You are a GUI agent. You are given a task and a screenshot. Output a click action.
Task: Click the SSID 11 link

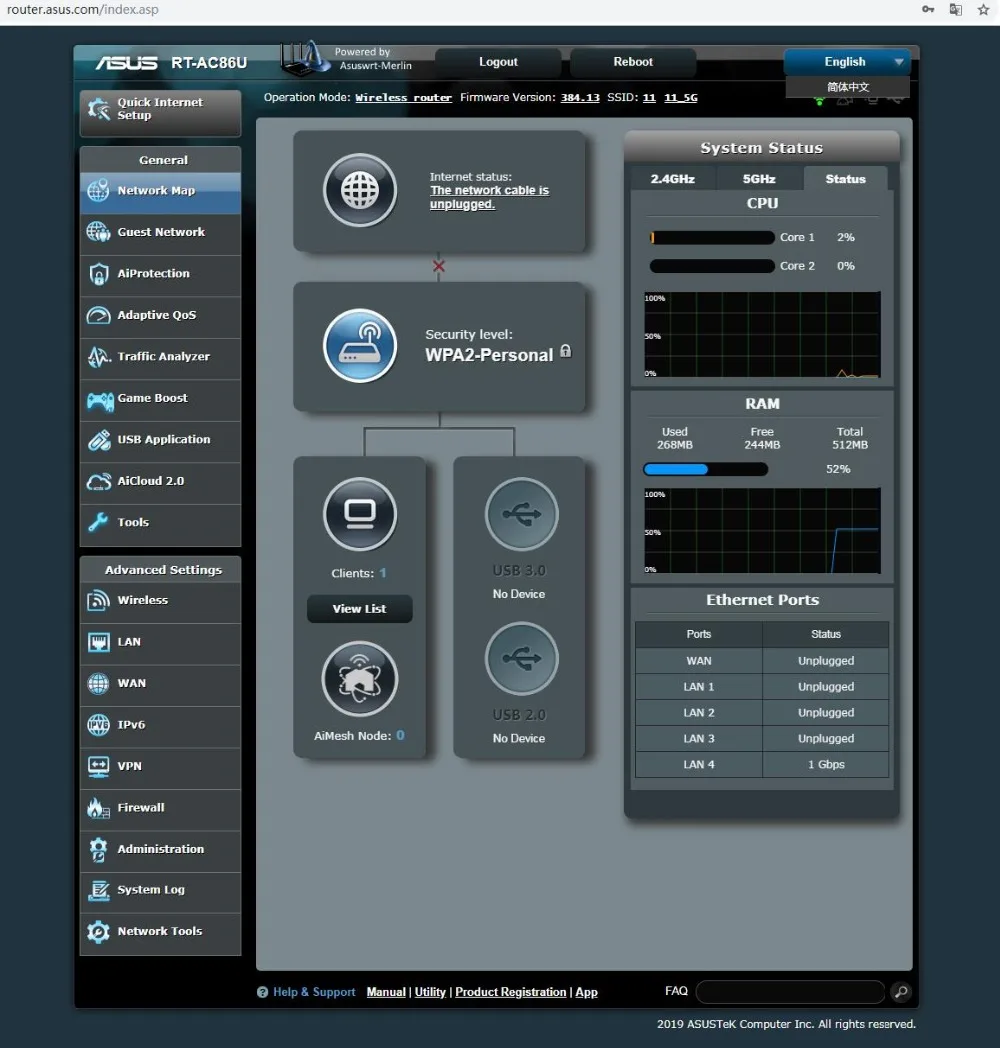pyautogui.click(x=649, y=98)
